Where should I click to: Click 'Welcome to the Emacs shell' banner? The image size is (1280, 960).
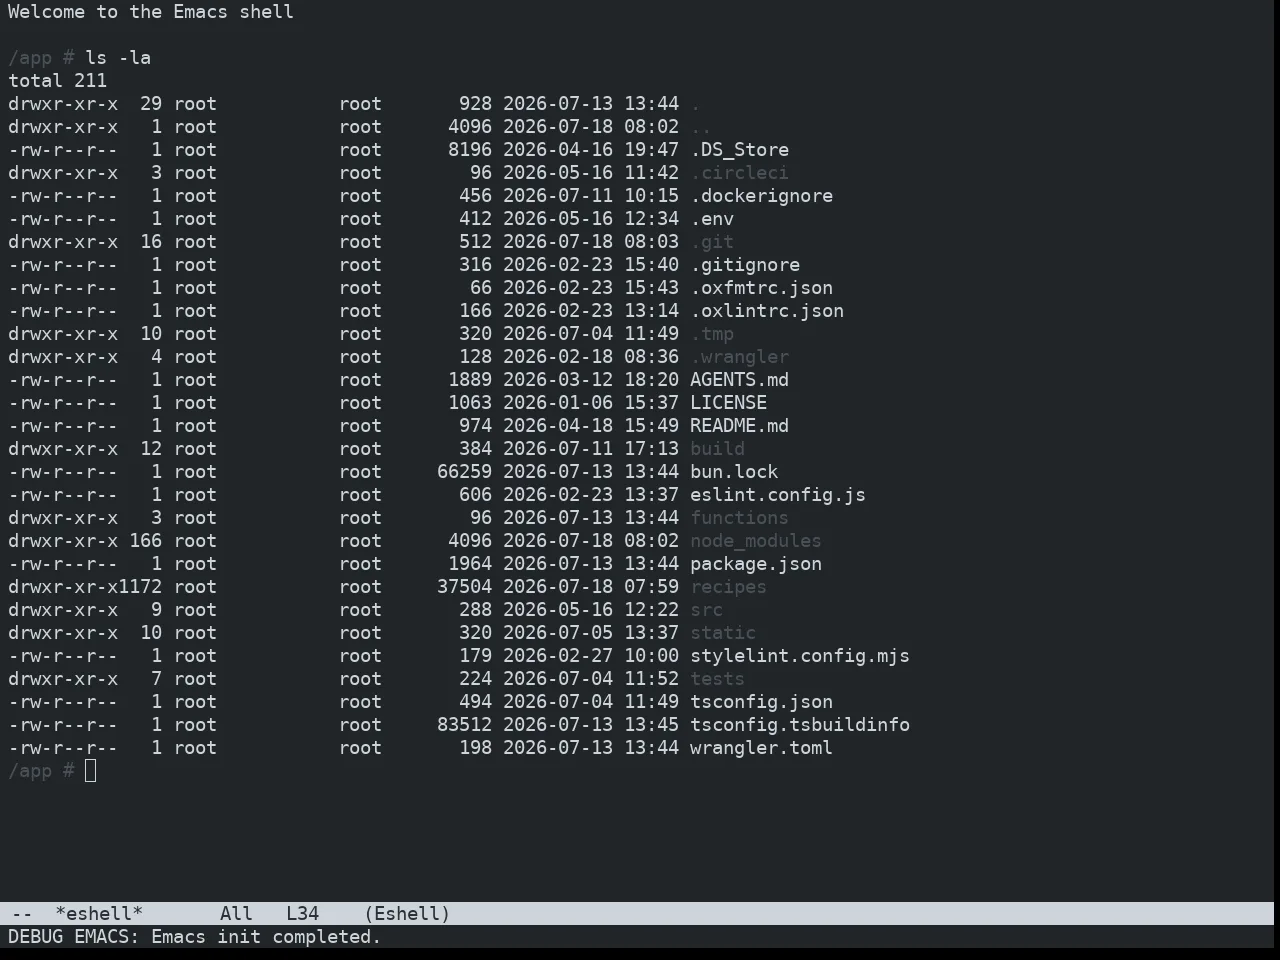(x=151, y=12)
